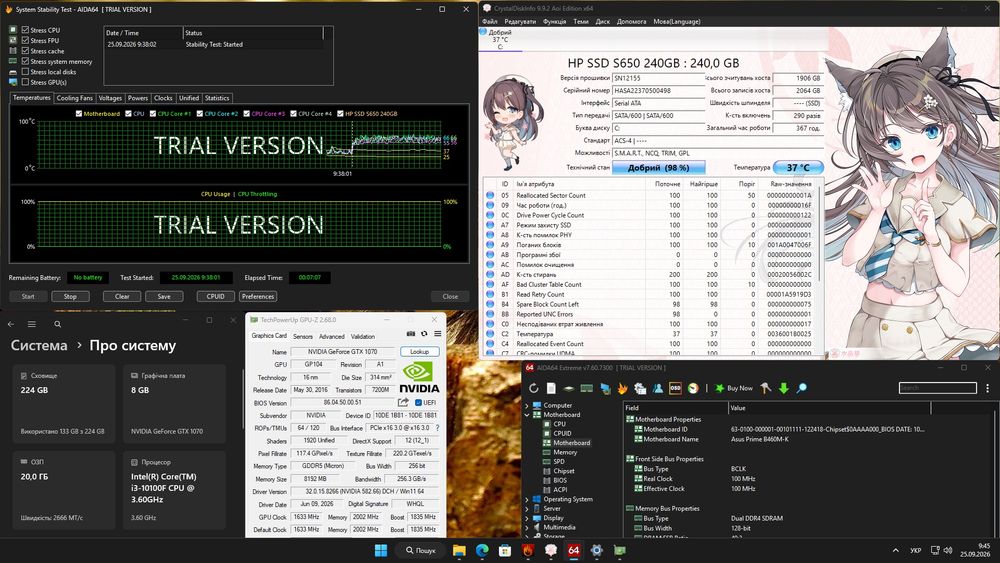Click the network monitor icon in AIDA64 toolbar
This screenshot has width=1000, height=563.
[605, 388]
